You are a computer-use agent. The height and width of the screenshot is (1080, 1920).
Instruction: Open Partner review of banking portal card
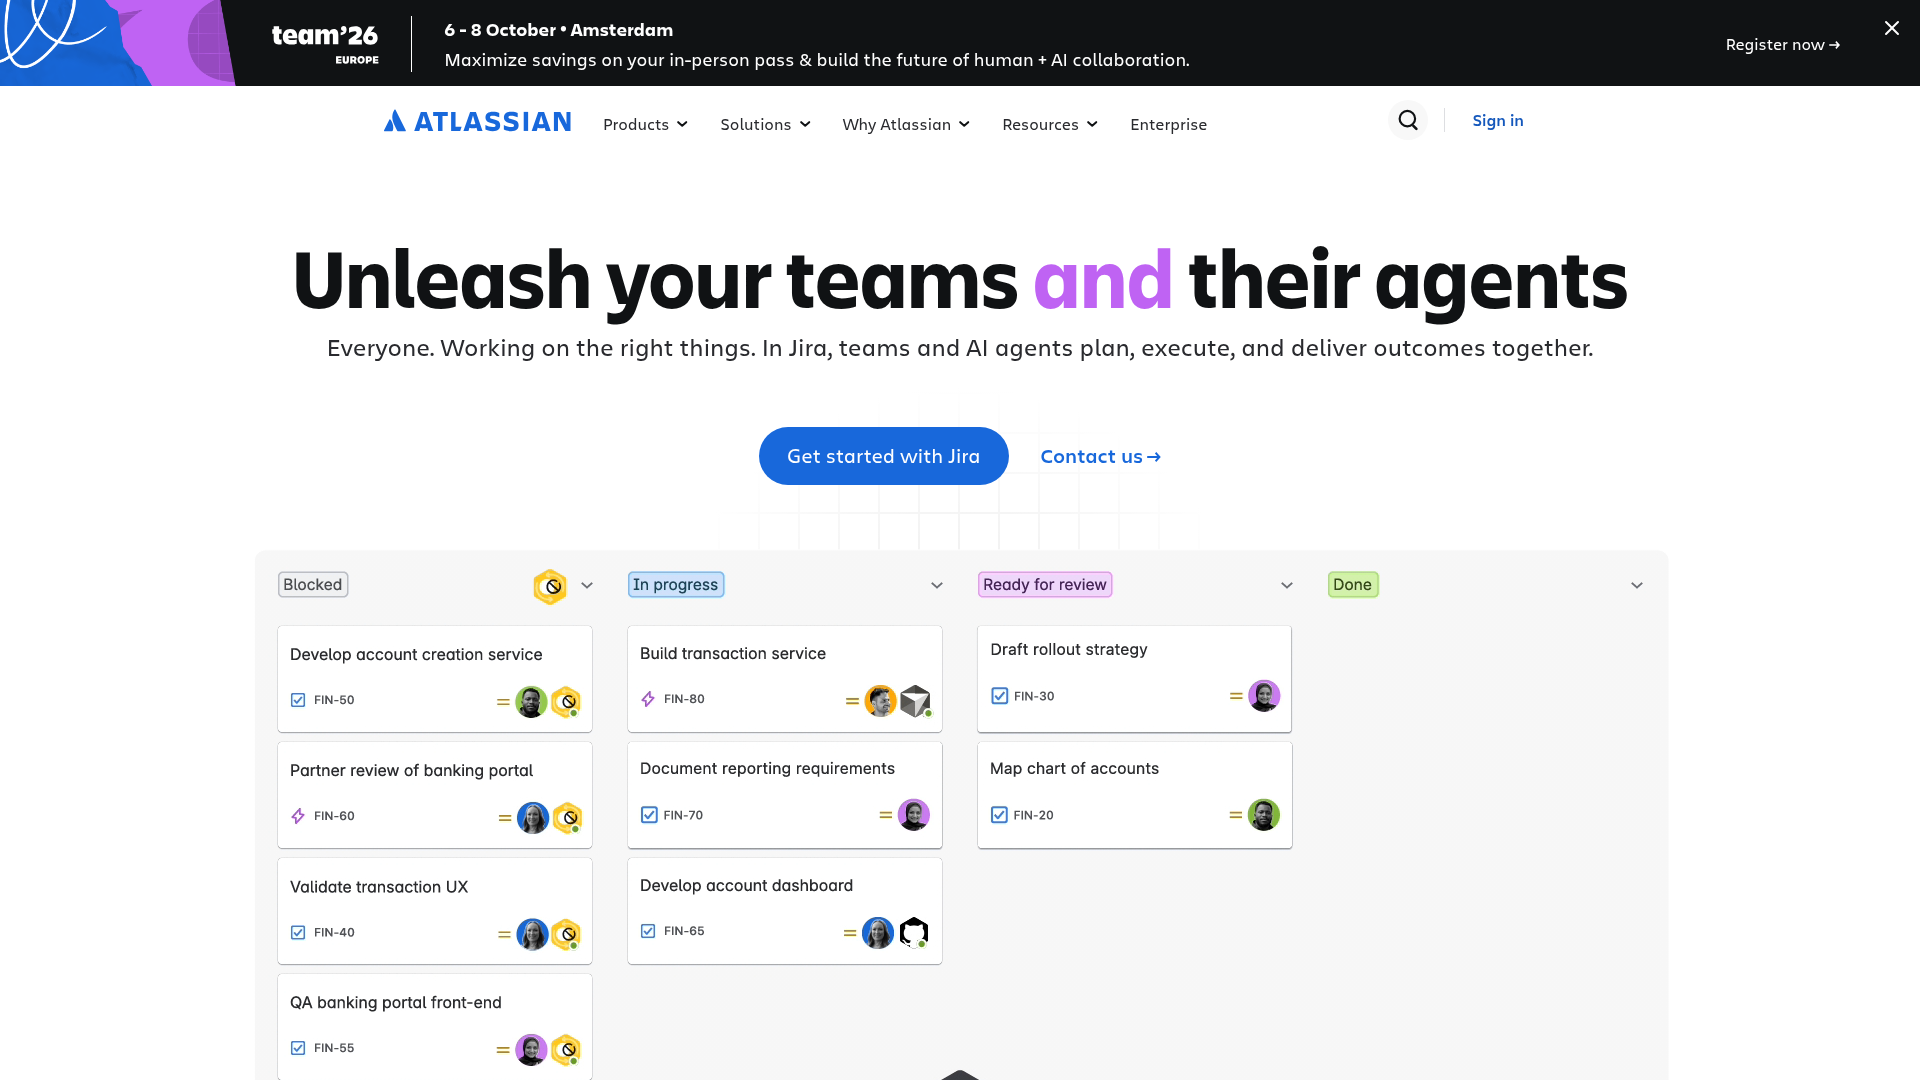click(435, 795)
